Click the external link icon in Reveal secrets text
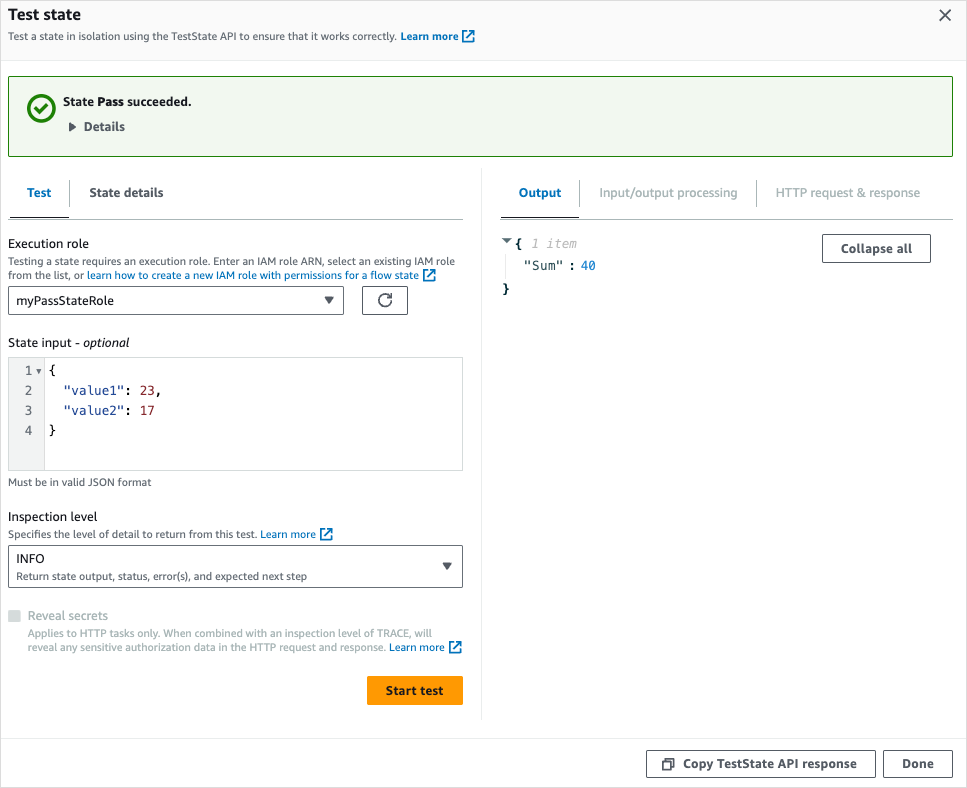967x788 pixels. (x=456, y=647)
